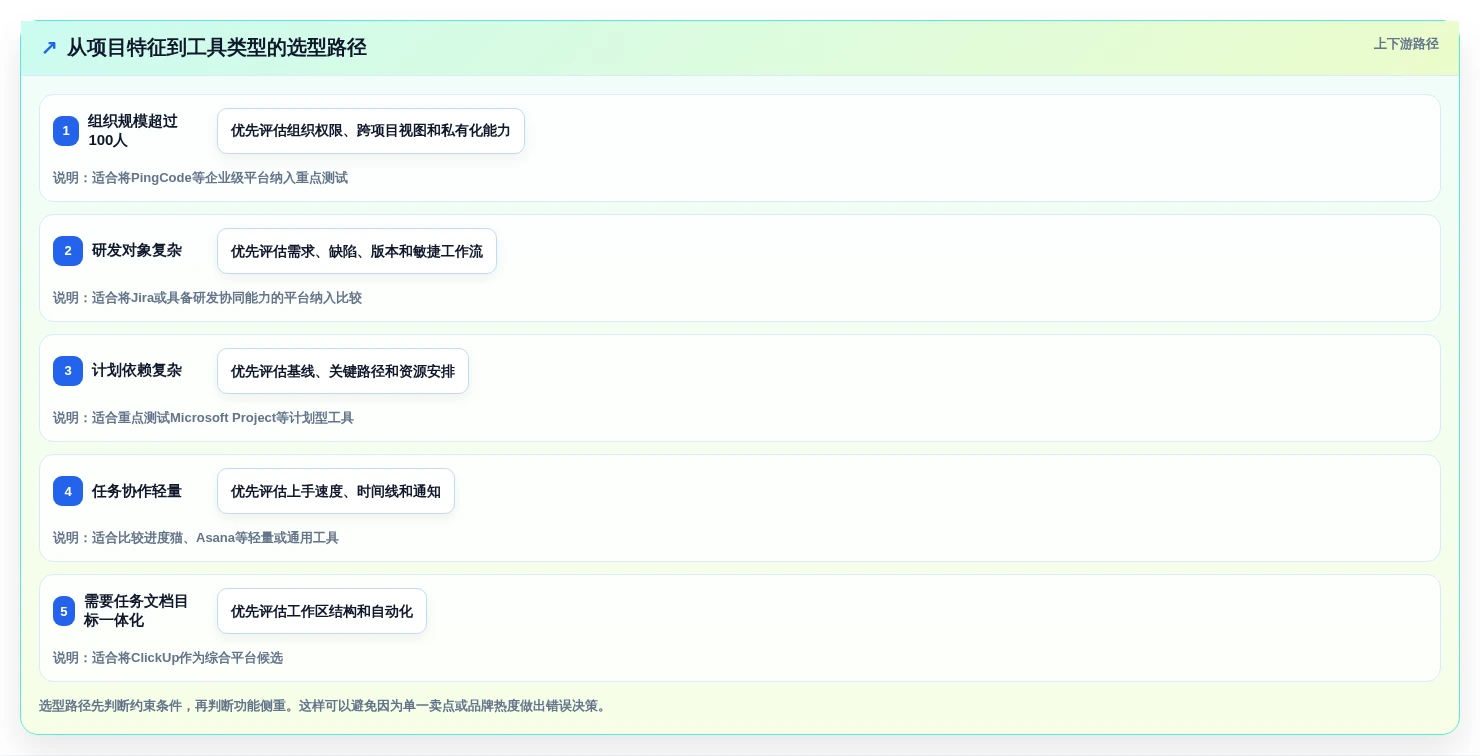
Task: Select the 需要任务文档目标一体化 heading
Action: point(136,611)
